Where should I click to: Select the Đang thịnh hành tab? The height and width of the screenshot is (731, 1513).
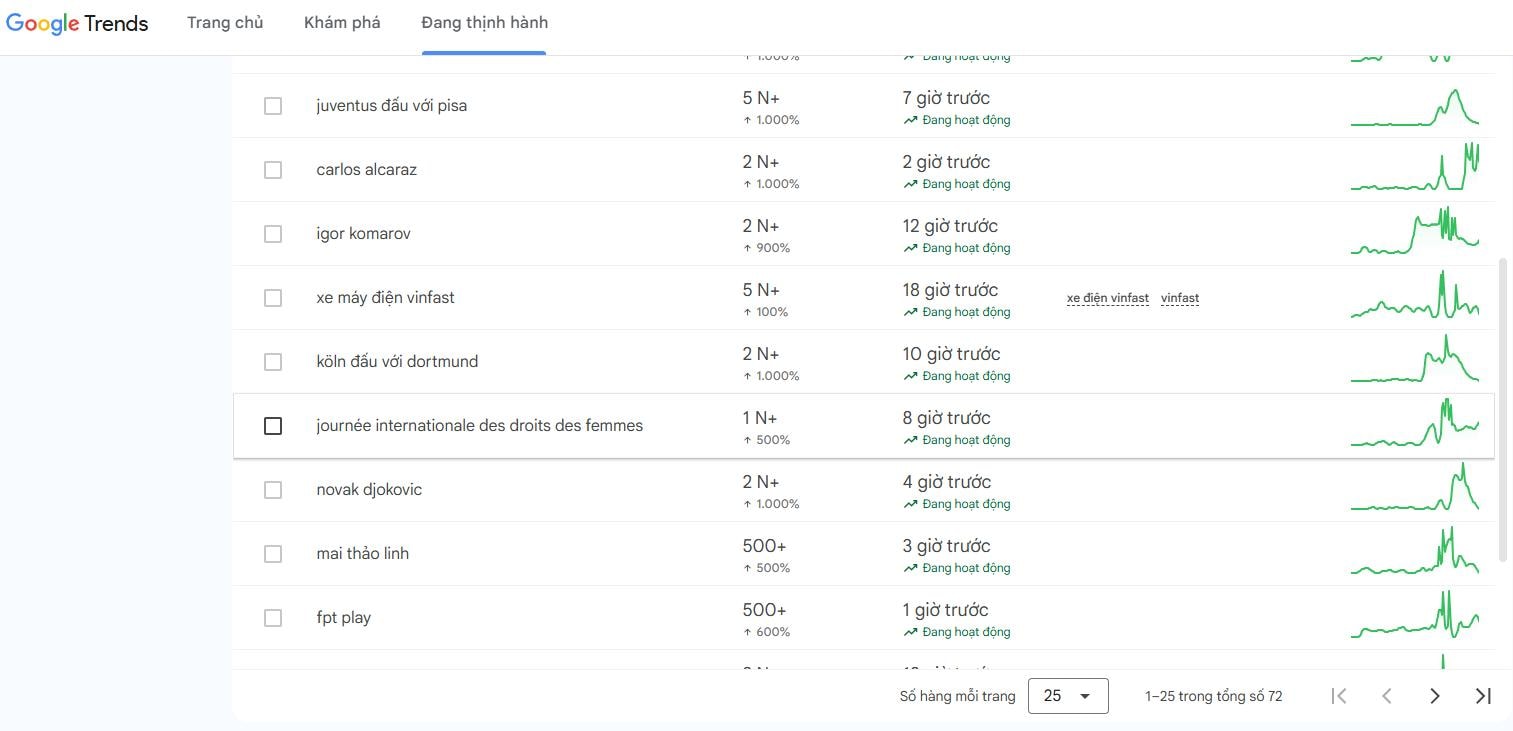[x=484, y=23]
